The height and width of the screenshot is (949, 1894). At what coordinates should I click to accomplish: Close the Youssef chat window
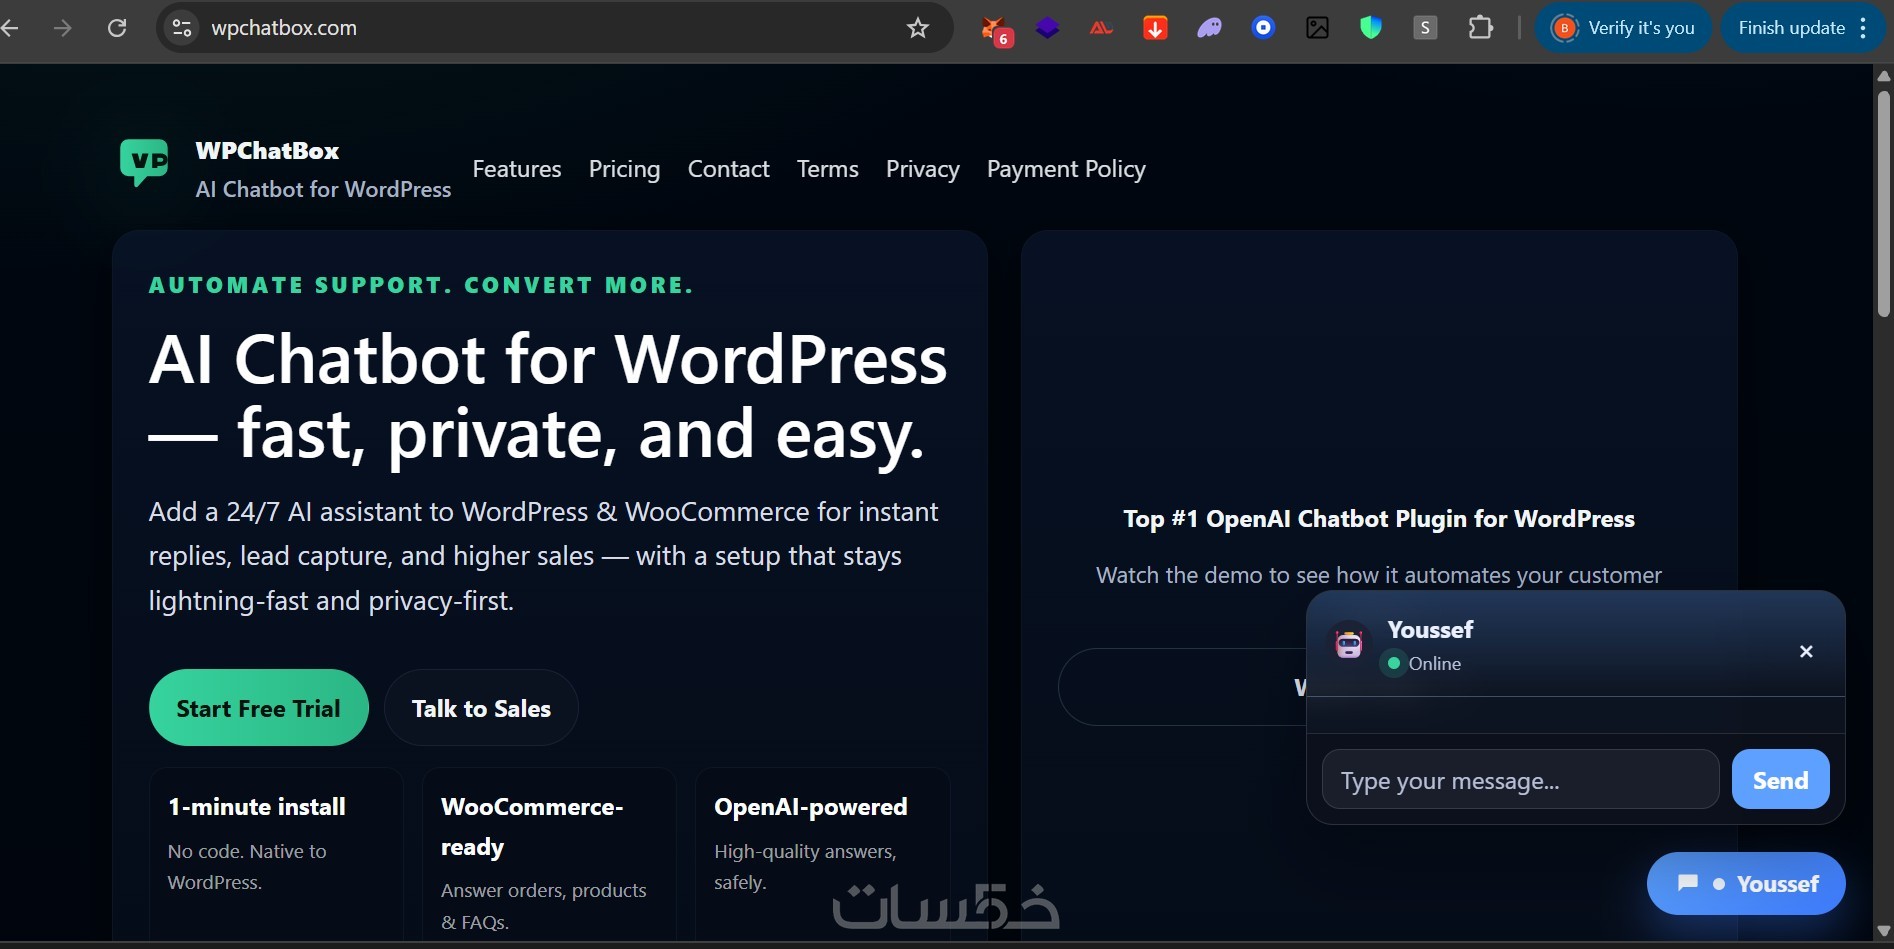pos(1806,651)
